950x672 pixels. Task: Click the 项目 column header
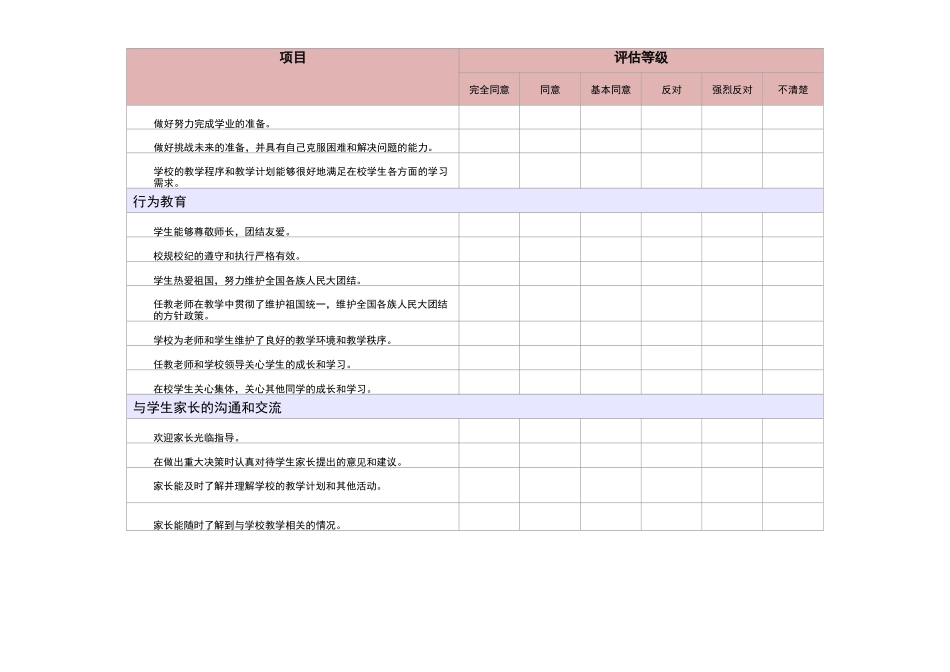[x=293, y=77]
